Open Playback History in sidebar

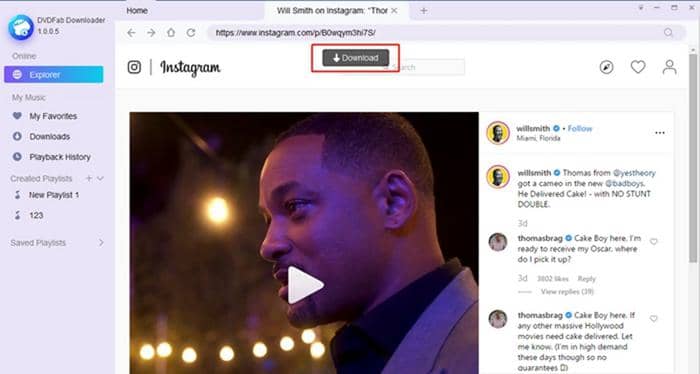tap(60, 157)
